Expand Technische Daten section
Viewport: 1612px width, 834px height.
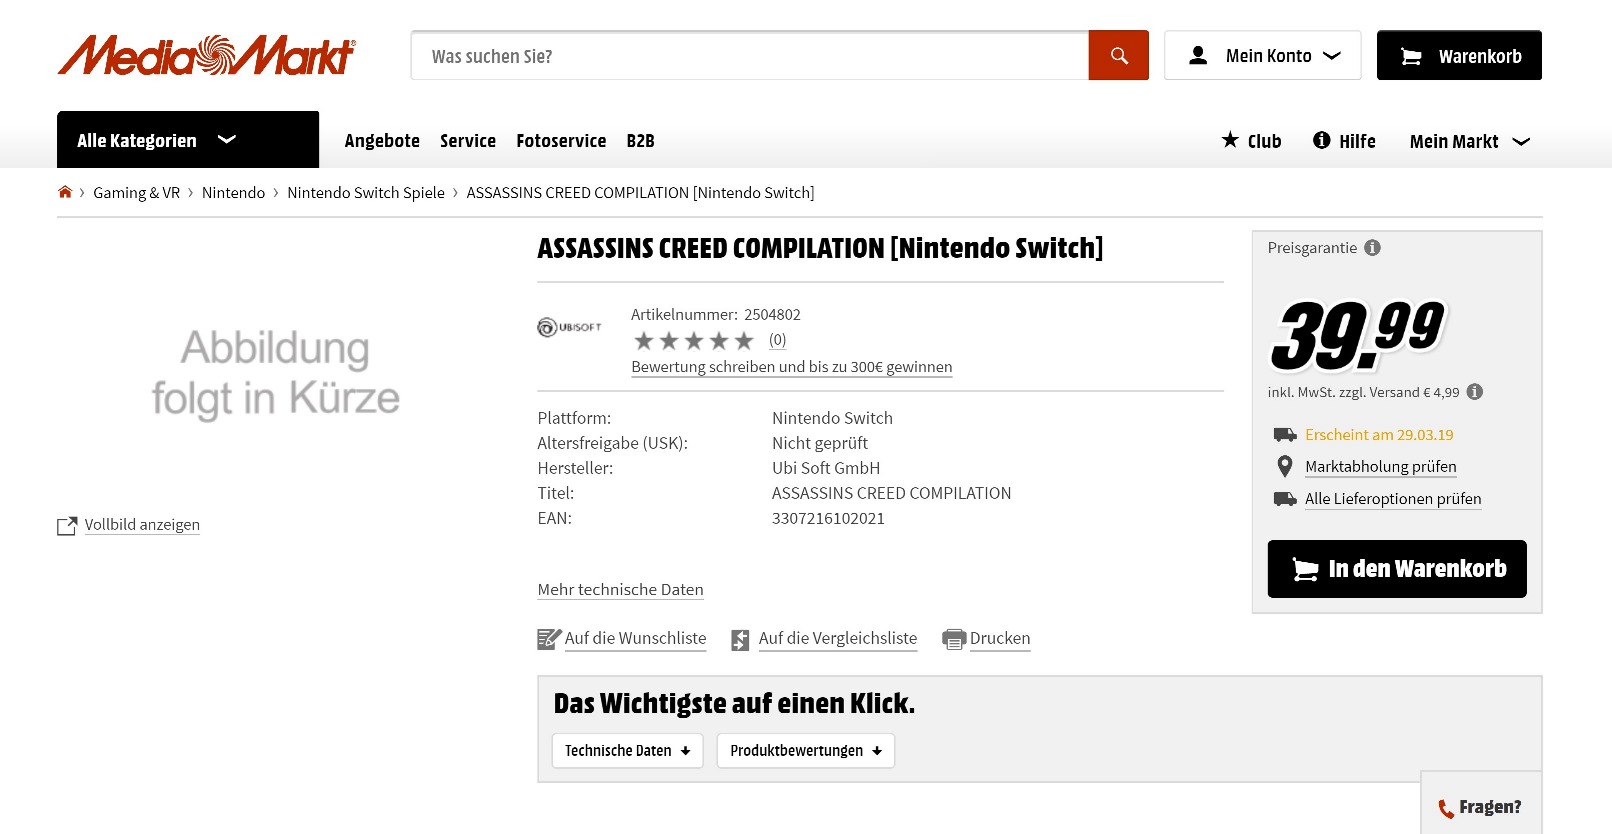coord(627,751)
